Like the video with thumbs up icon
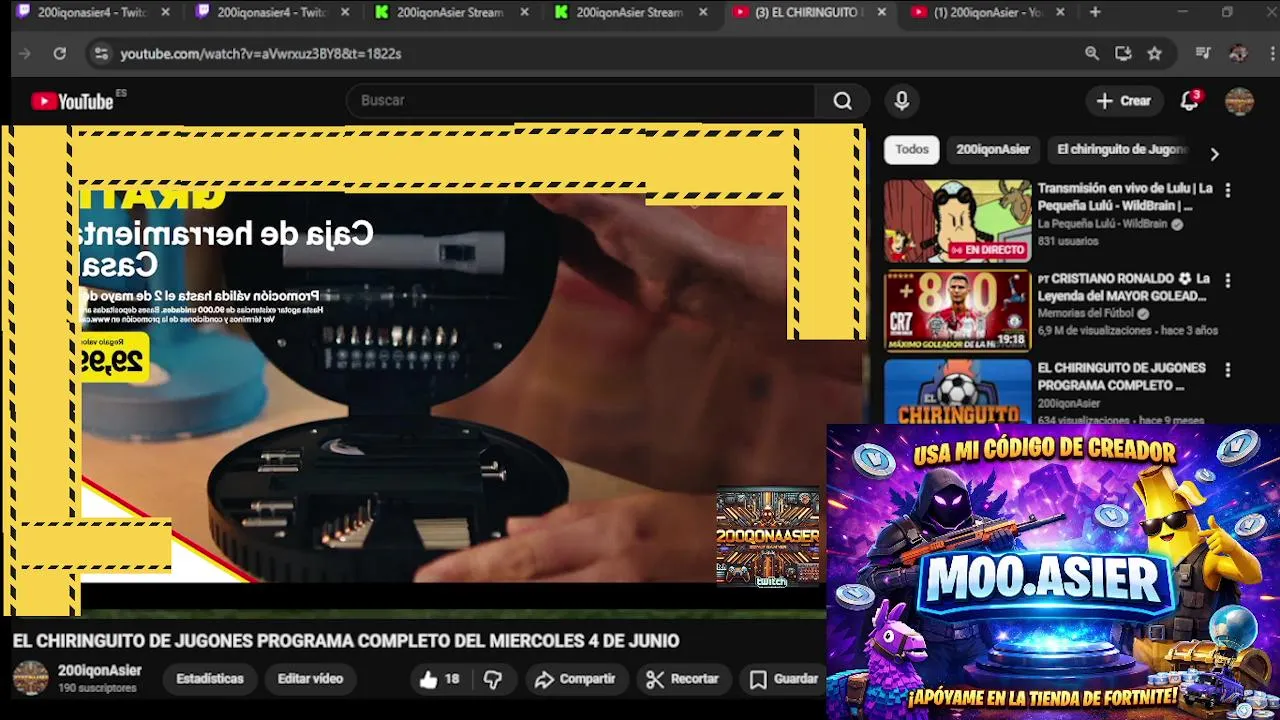Viewport: 1280px width, 720px height. coord(429,680)
